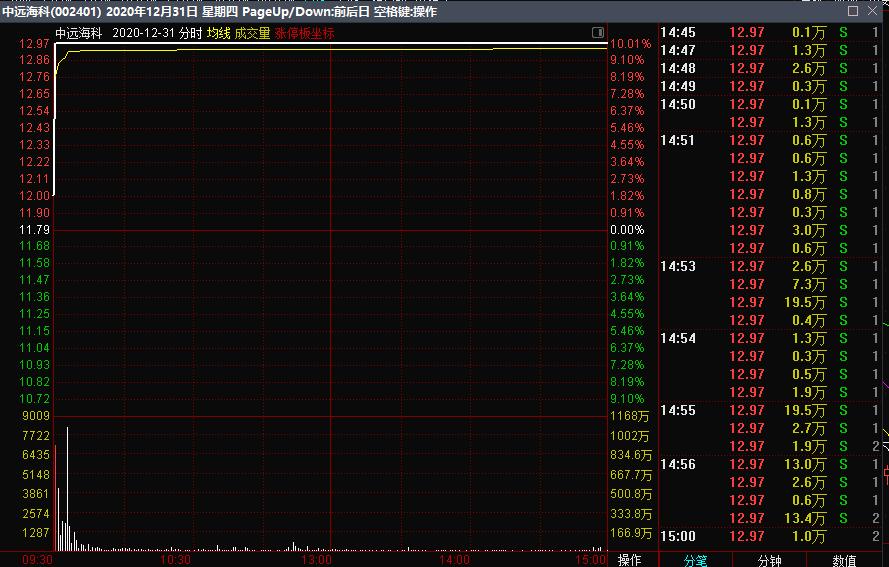This screenshot has width=889, height=567.
Task: Click the 2.7万 volume cell
Action: 809,428
